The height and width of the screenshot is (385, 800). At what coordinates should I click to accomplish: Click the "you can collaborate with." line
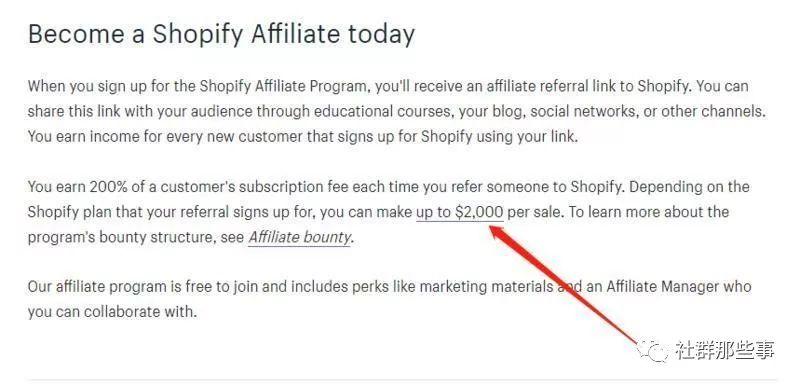click(112, 312)
